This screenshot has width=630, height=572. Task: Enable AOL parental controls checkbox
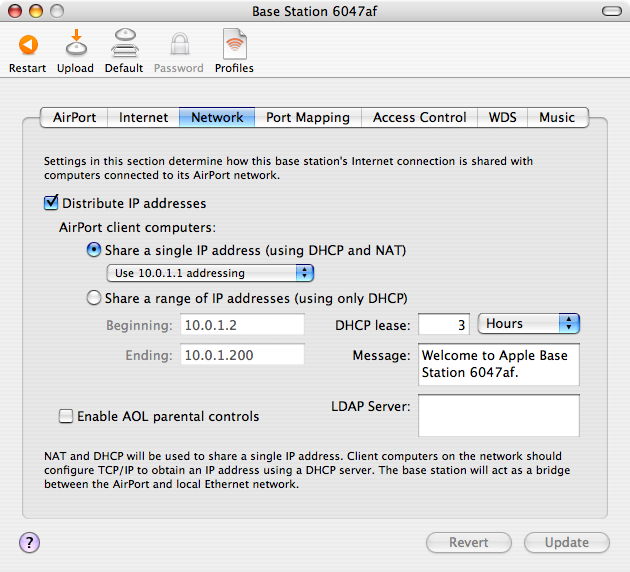click(x=66, y=416)
